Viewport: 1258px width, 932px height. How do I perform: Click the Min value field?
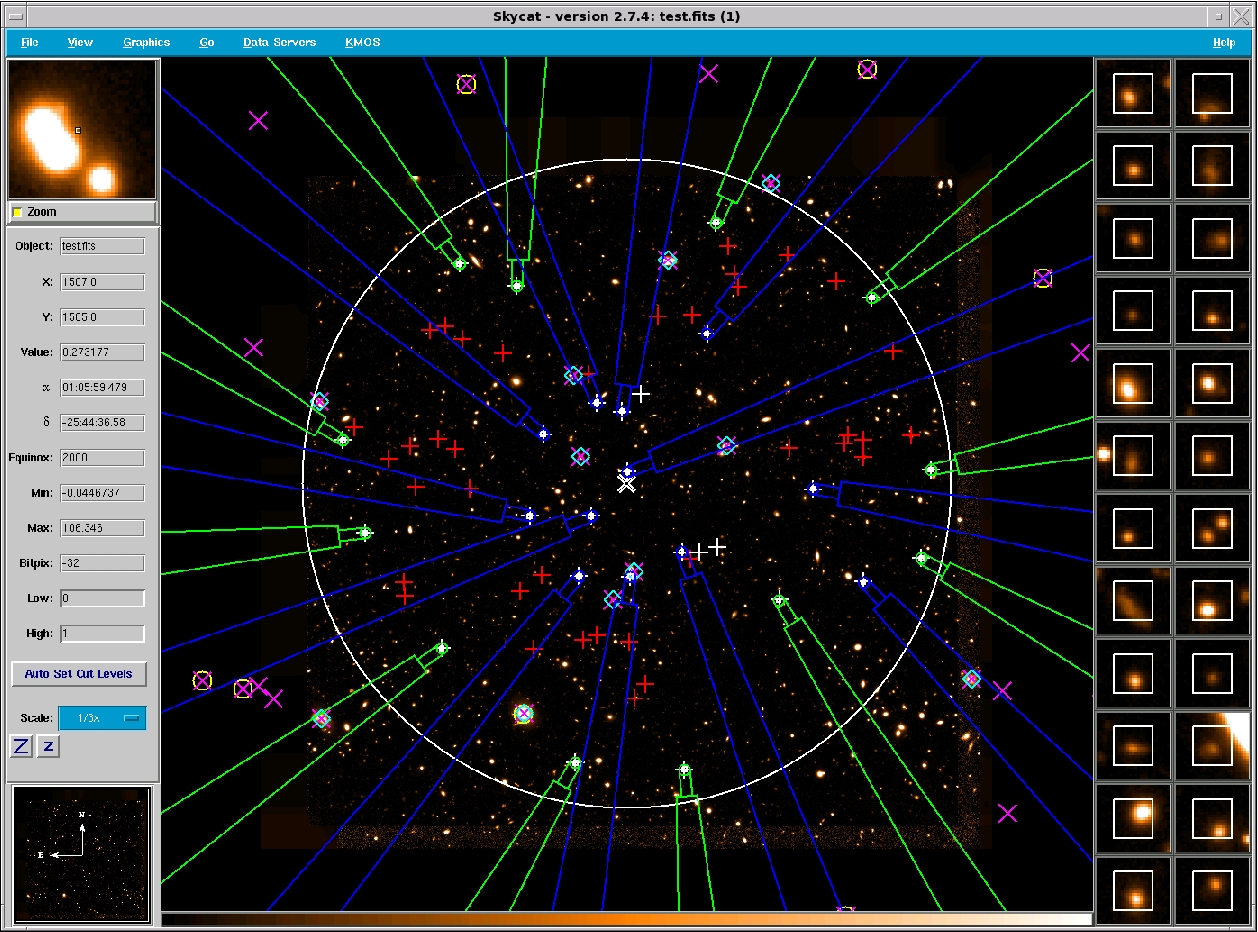pos(102,493)
